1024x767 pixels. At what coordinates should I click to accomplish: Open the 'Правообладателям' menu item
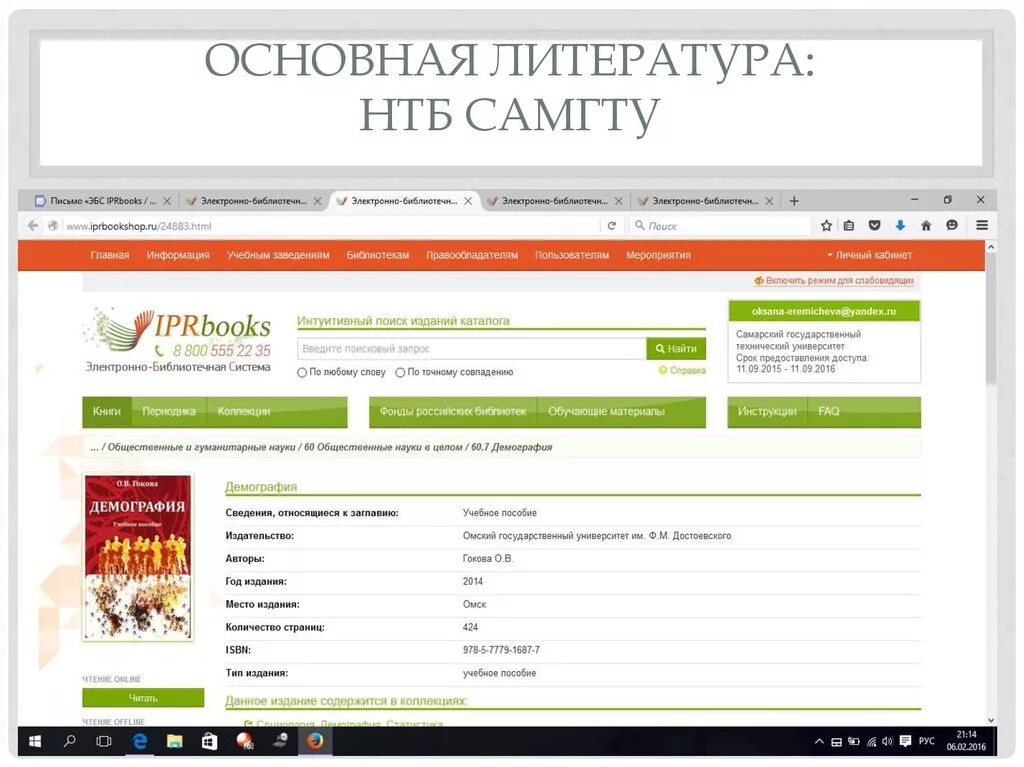472,255
